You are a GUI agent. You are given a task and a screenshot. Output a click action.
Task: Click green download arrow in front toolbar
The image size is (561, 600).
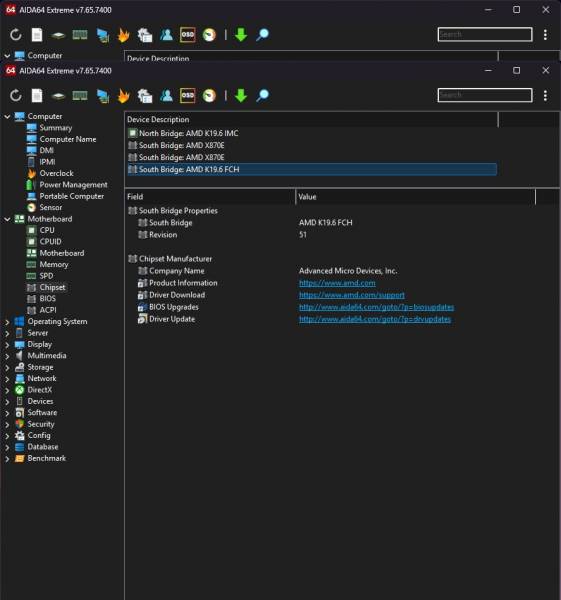(241, 95)
